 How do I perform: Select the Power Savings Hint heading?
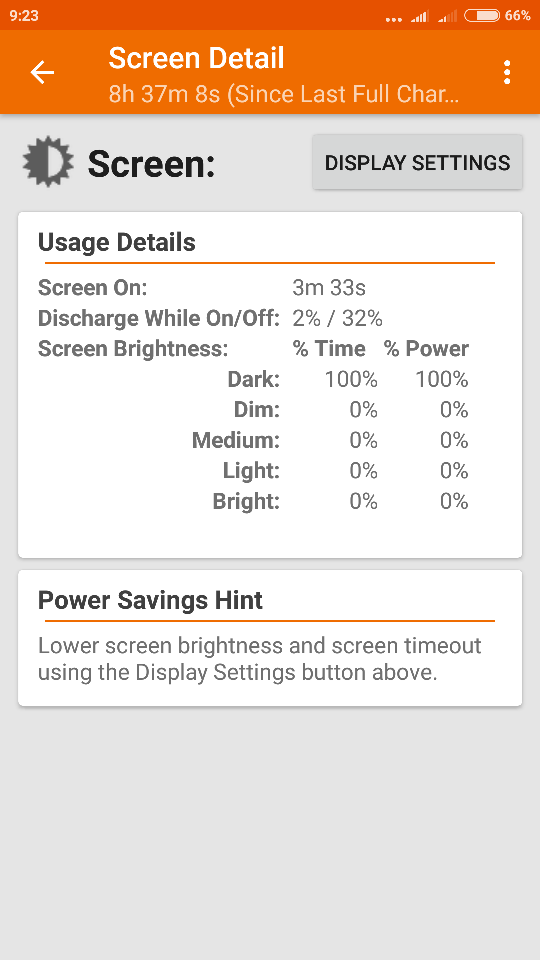click(150, 600)
